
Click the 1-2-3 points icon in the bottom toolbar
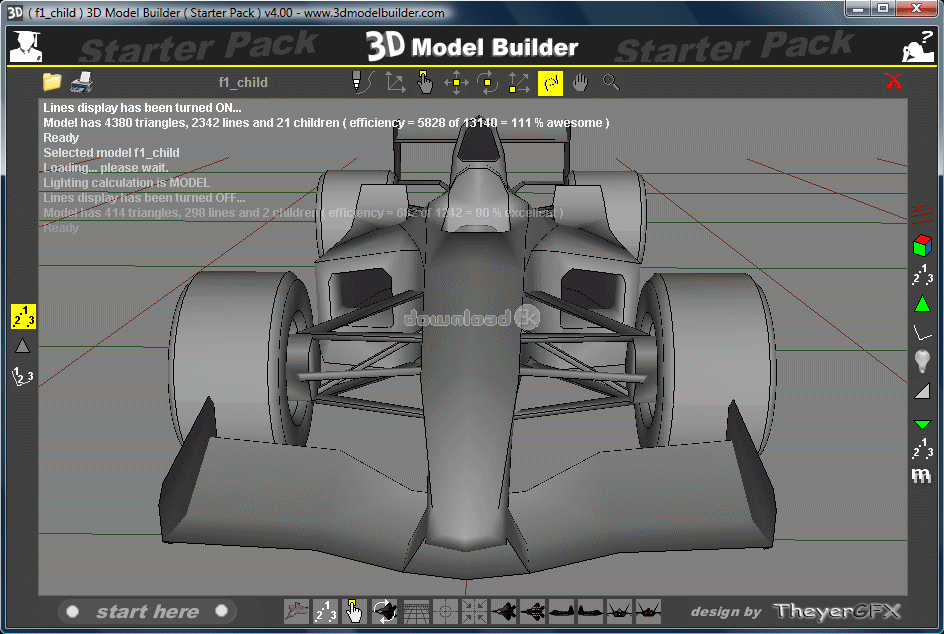[x=325, y=612]
